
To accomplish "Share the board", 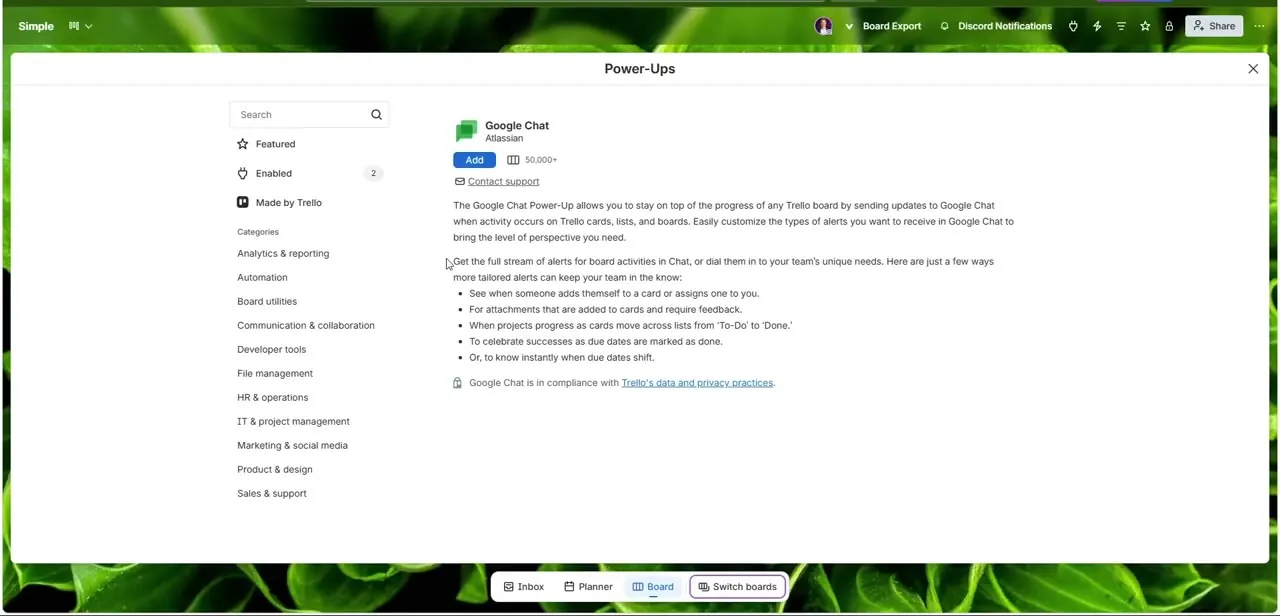I will [x=1212, y=26].
